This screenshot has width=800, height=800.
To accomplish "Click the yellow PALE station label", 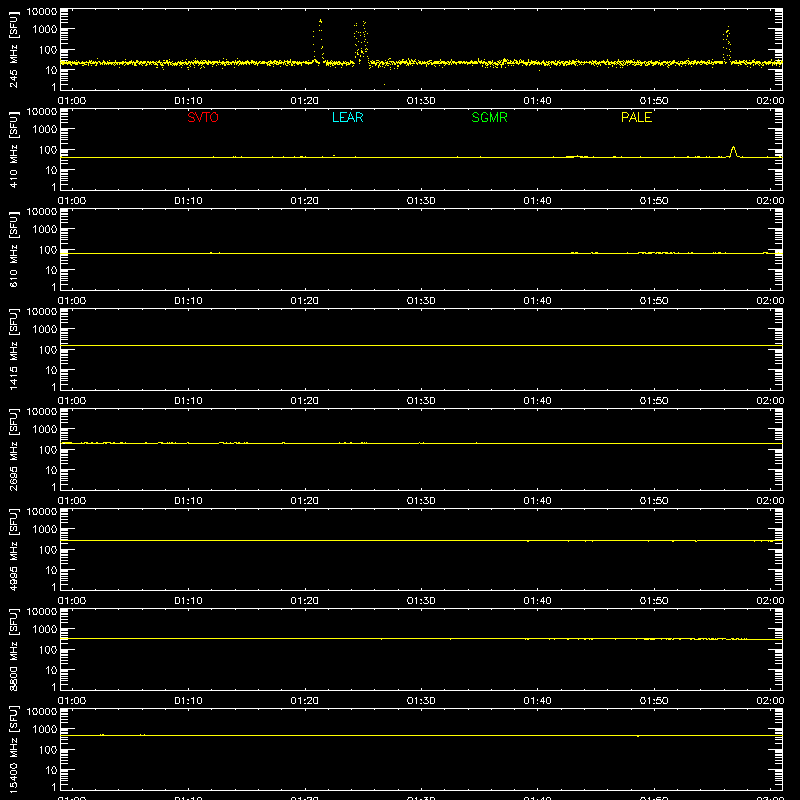I will [x=636, y=117].
